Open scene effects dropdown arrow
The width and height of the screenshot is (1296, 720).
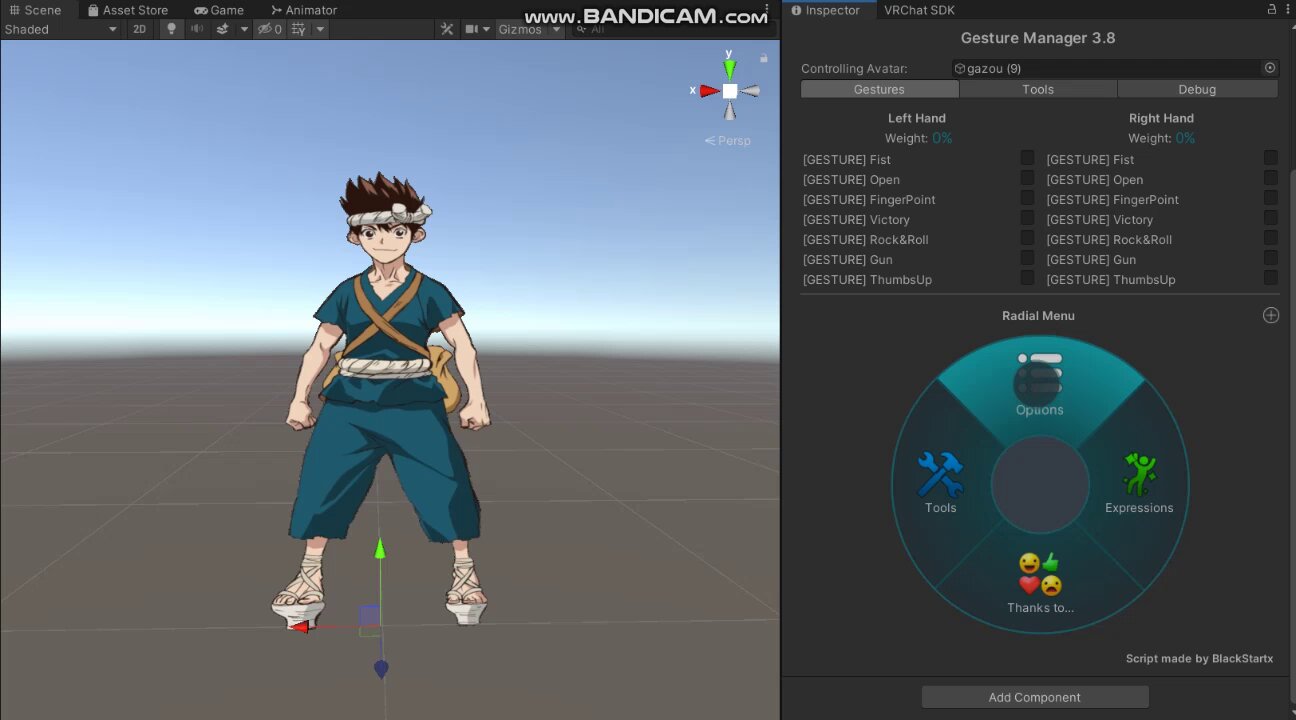[x=243, y=29]
